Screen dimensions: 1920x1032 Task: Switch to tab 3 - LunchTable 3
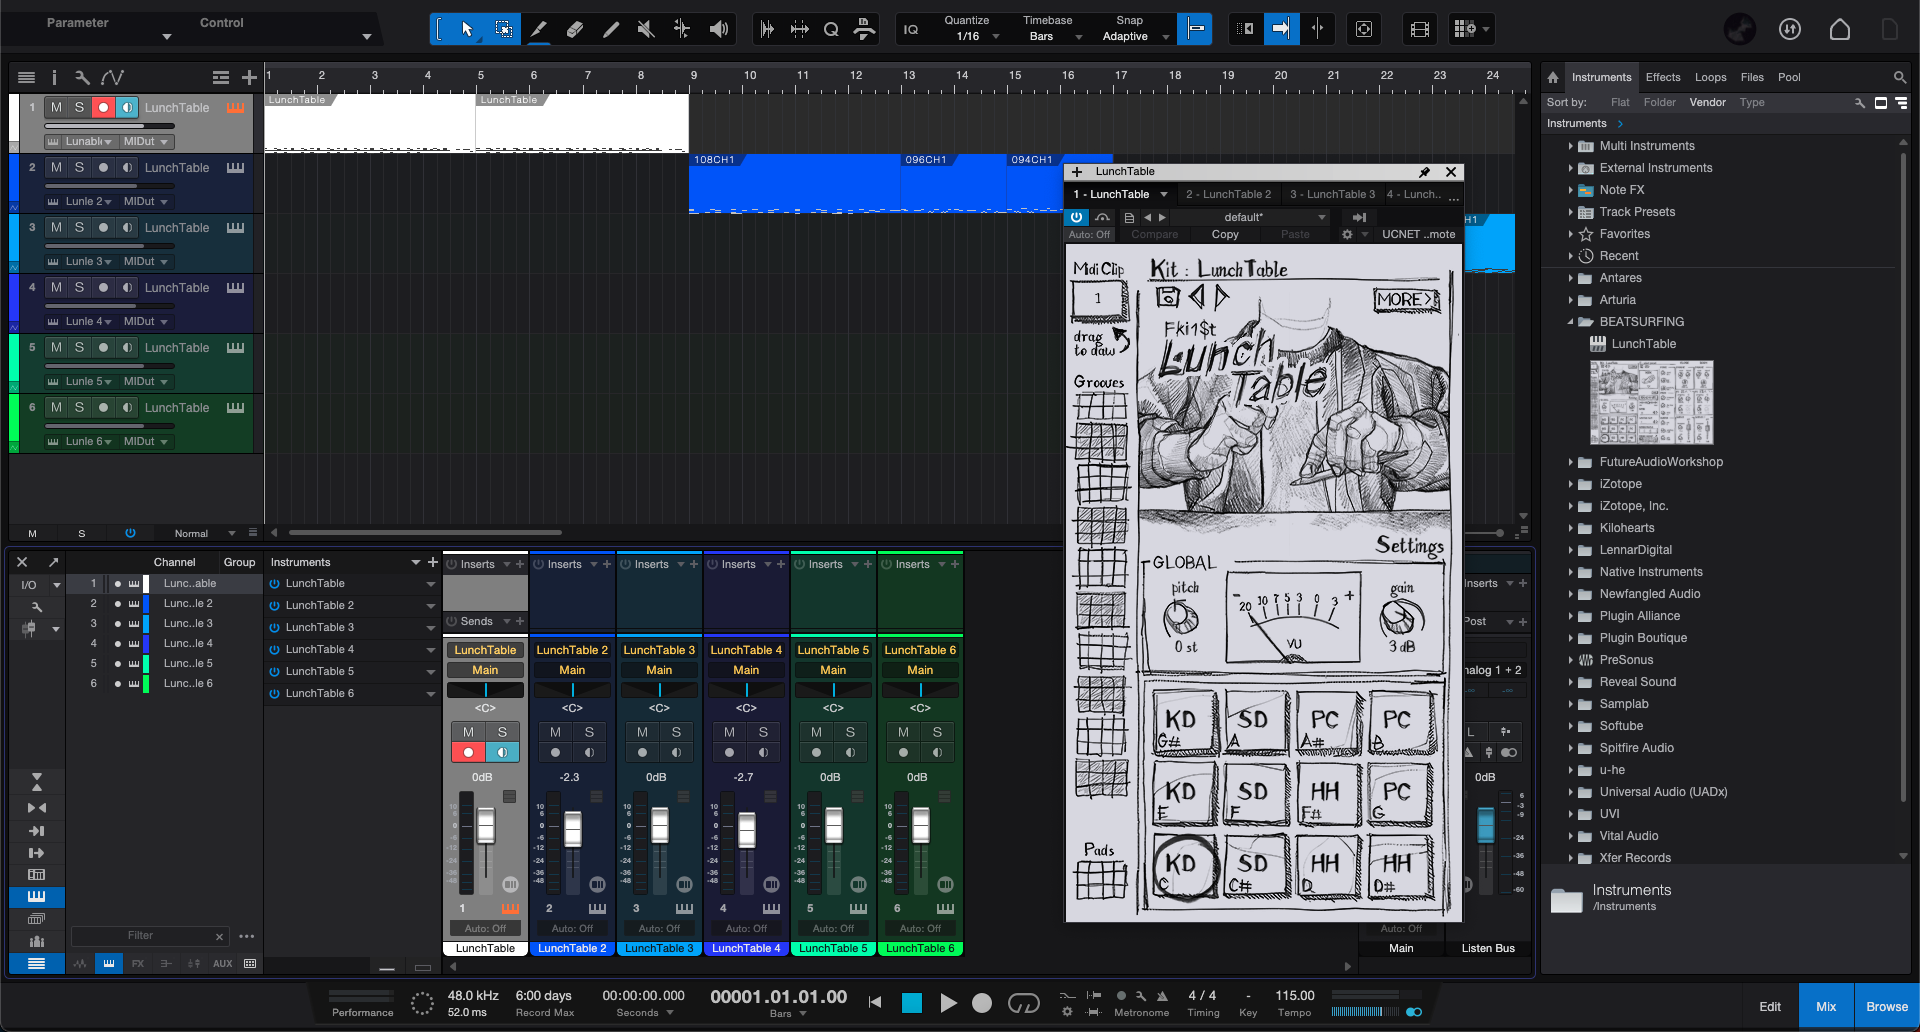pyautogui.click(x=1332, y=194)
